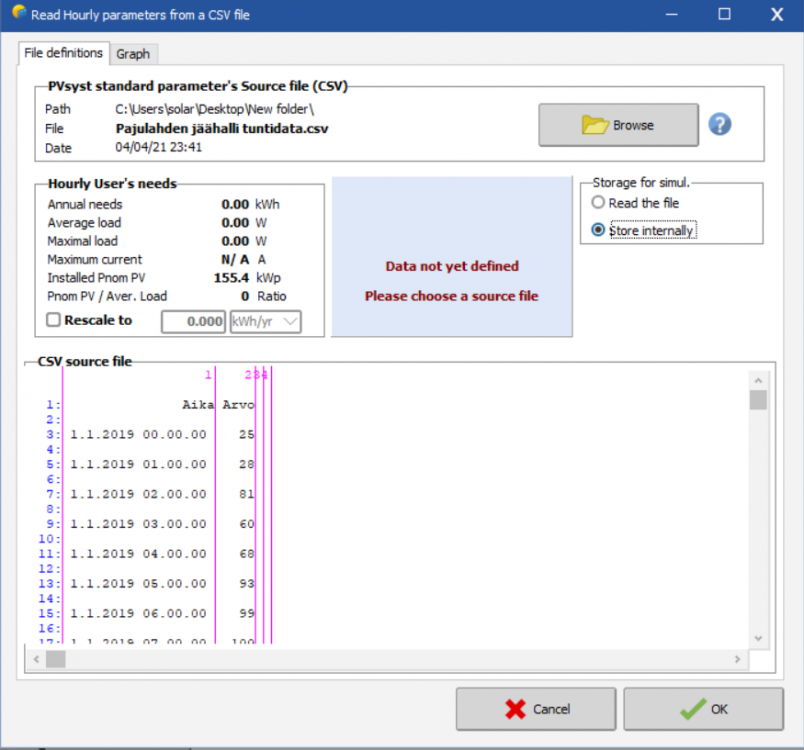Enable the Rescale to checkbox

[x=54, y=321]
